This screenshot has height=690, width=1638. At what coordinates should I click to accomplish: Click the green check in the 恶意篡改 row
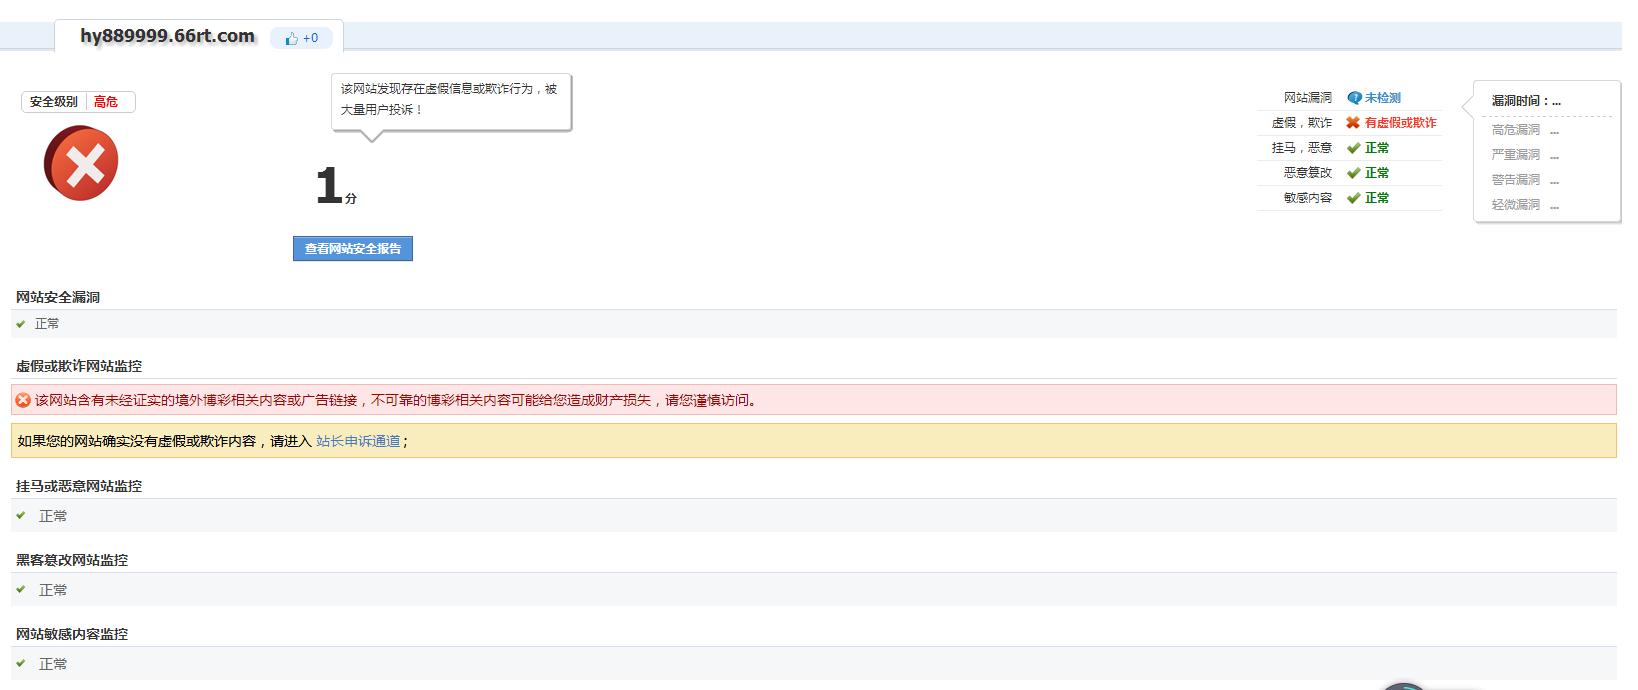click(1353, 173)
